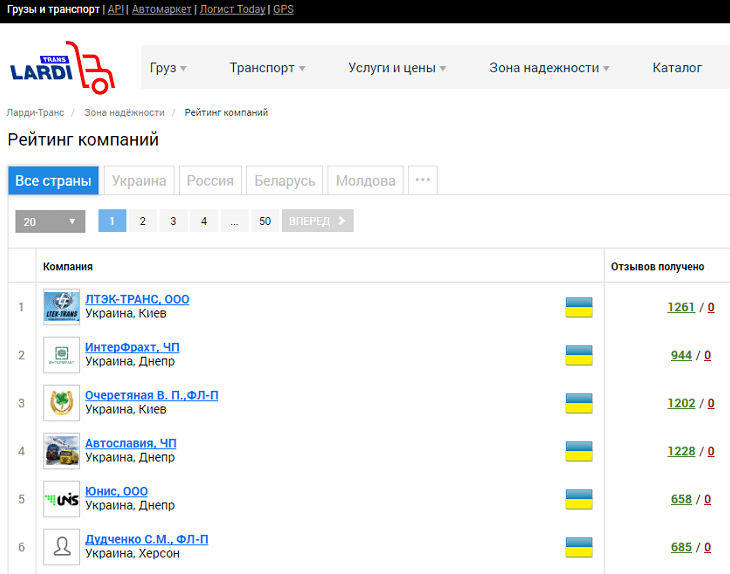Image resolution: width=730 pixels, height=574 pixels.
Task: Click Ukraine flag in Дудченко row
Action: [579, 547]
